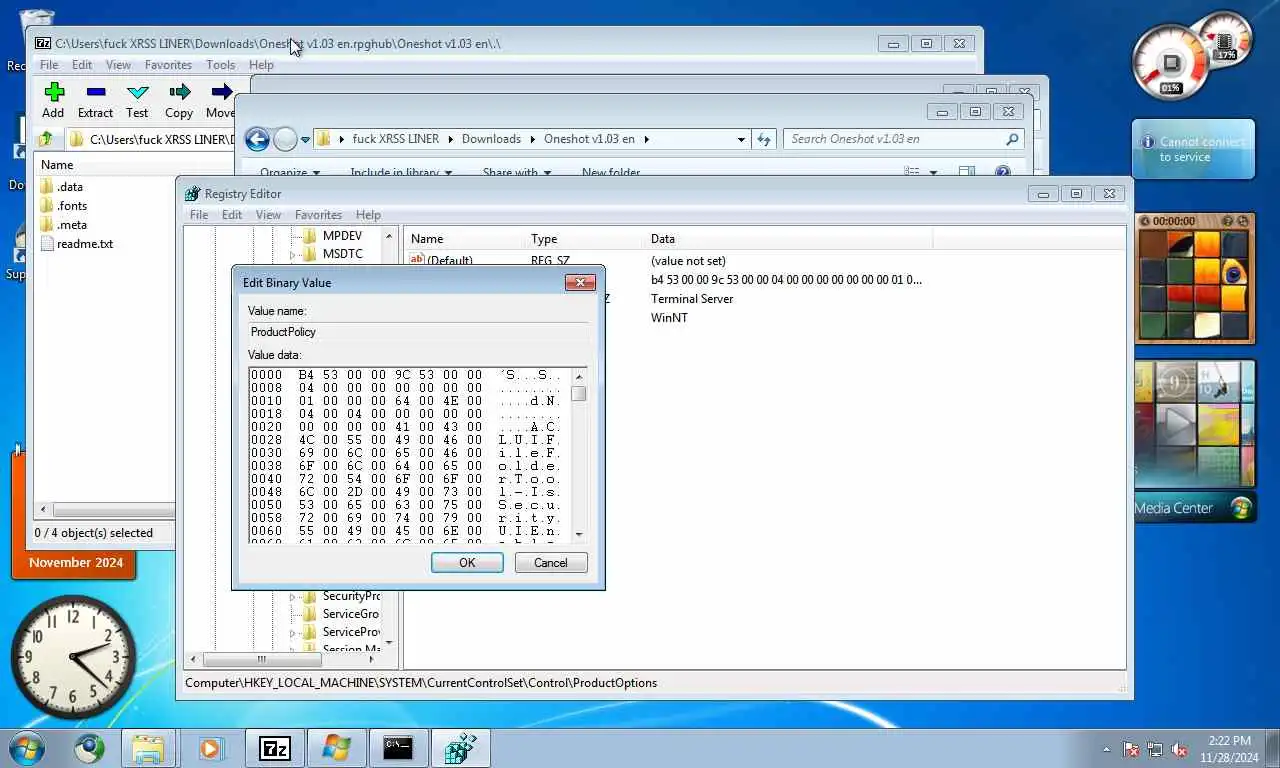The height and width of the screenshot is (768, 1280).
Task: Switch to 7-Zip via taskbar icon
Action: tap(275, 747)
